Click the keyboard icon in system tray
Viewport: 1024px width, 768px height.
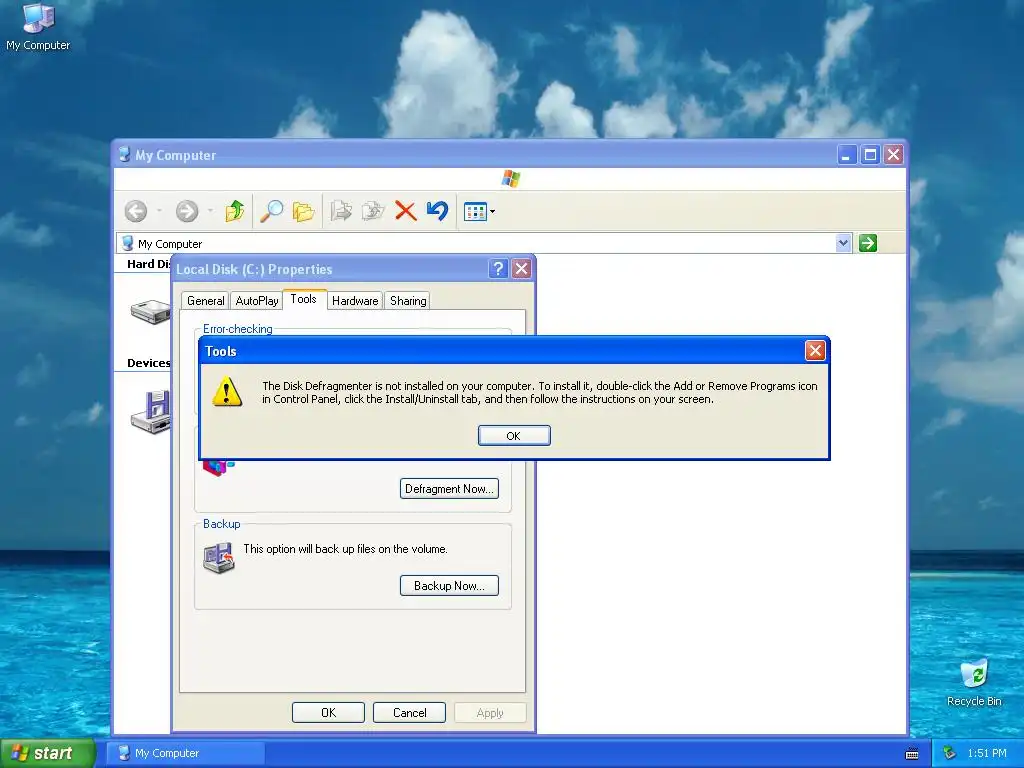(x=912, y=754)
